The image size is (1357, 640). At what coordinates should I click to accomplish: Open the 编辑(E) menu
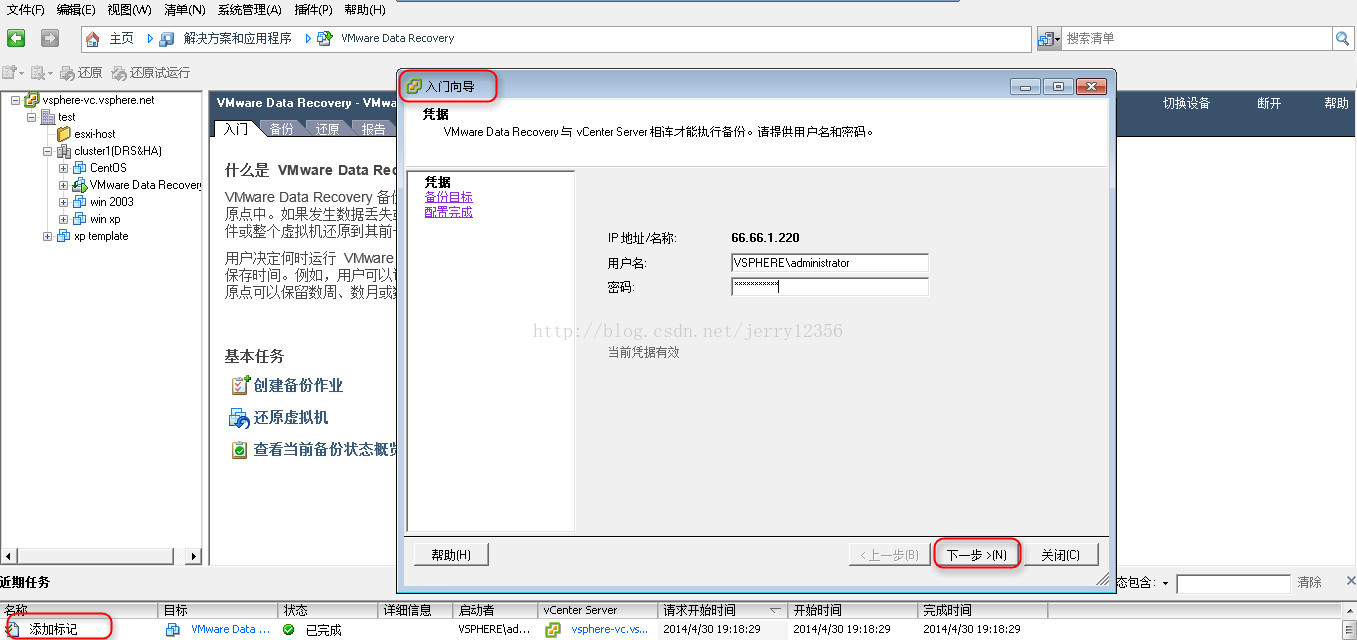(x=76, y=10)
